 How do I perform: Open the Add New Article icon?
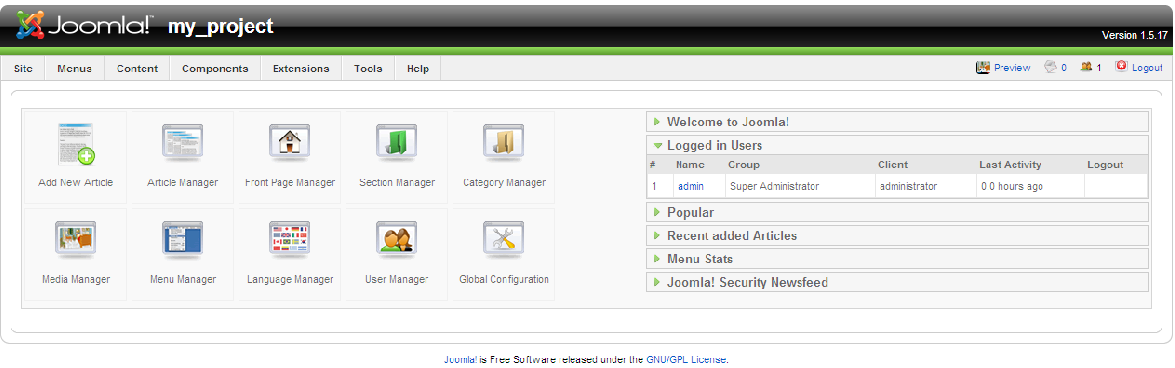pos(76,144)
